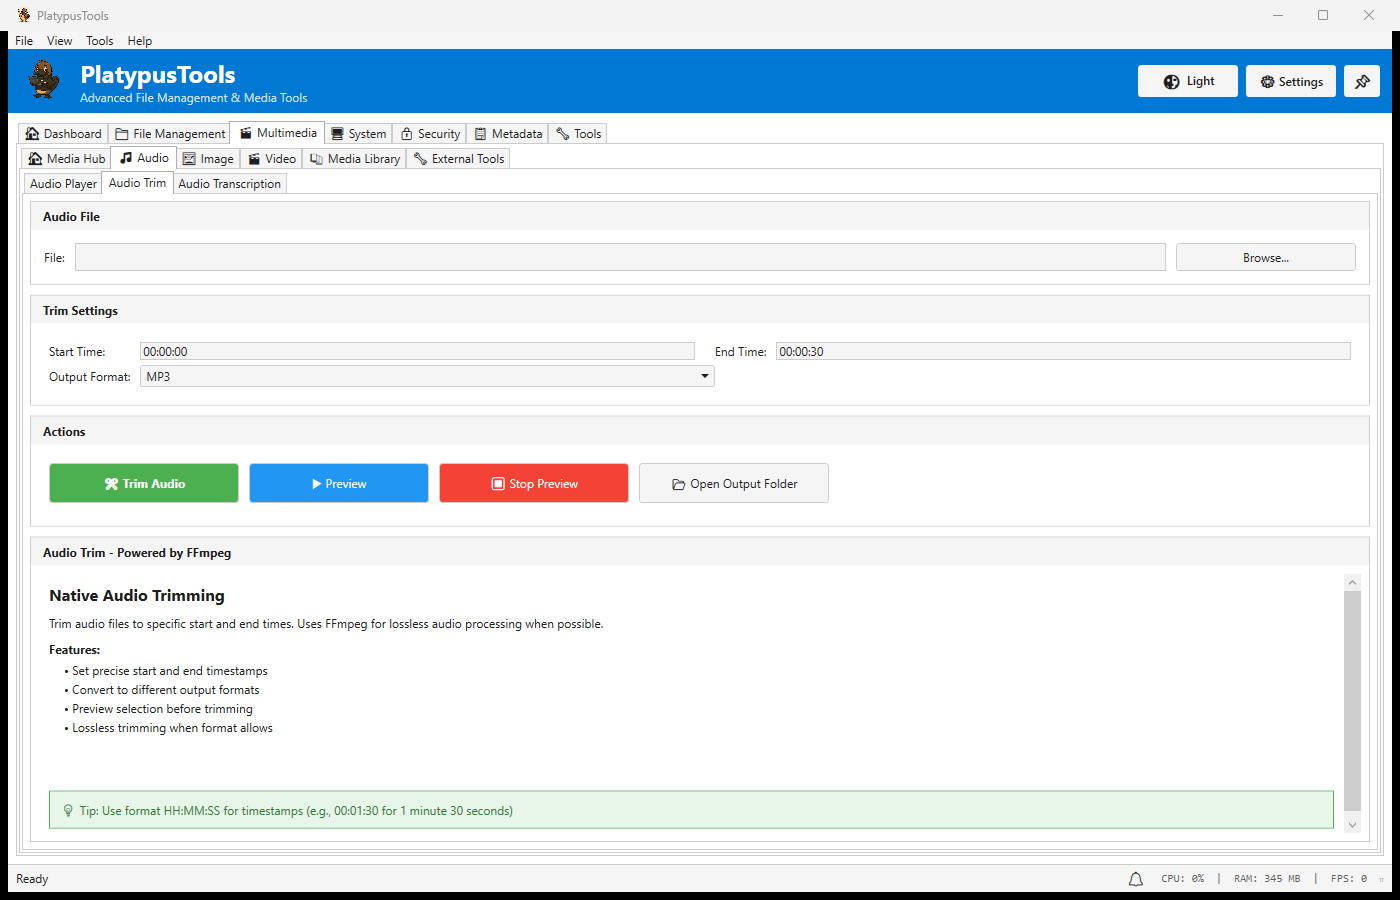Expand the Output Format MP3 dropdown
Screen dimensions: 1400x900
pyautogui.click(x=427, y=377)
